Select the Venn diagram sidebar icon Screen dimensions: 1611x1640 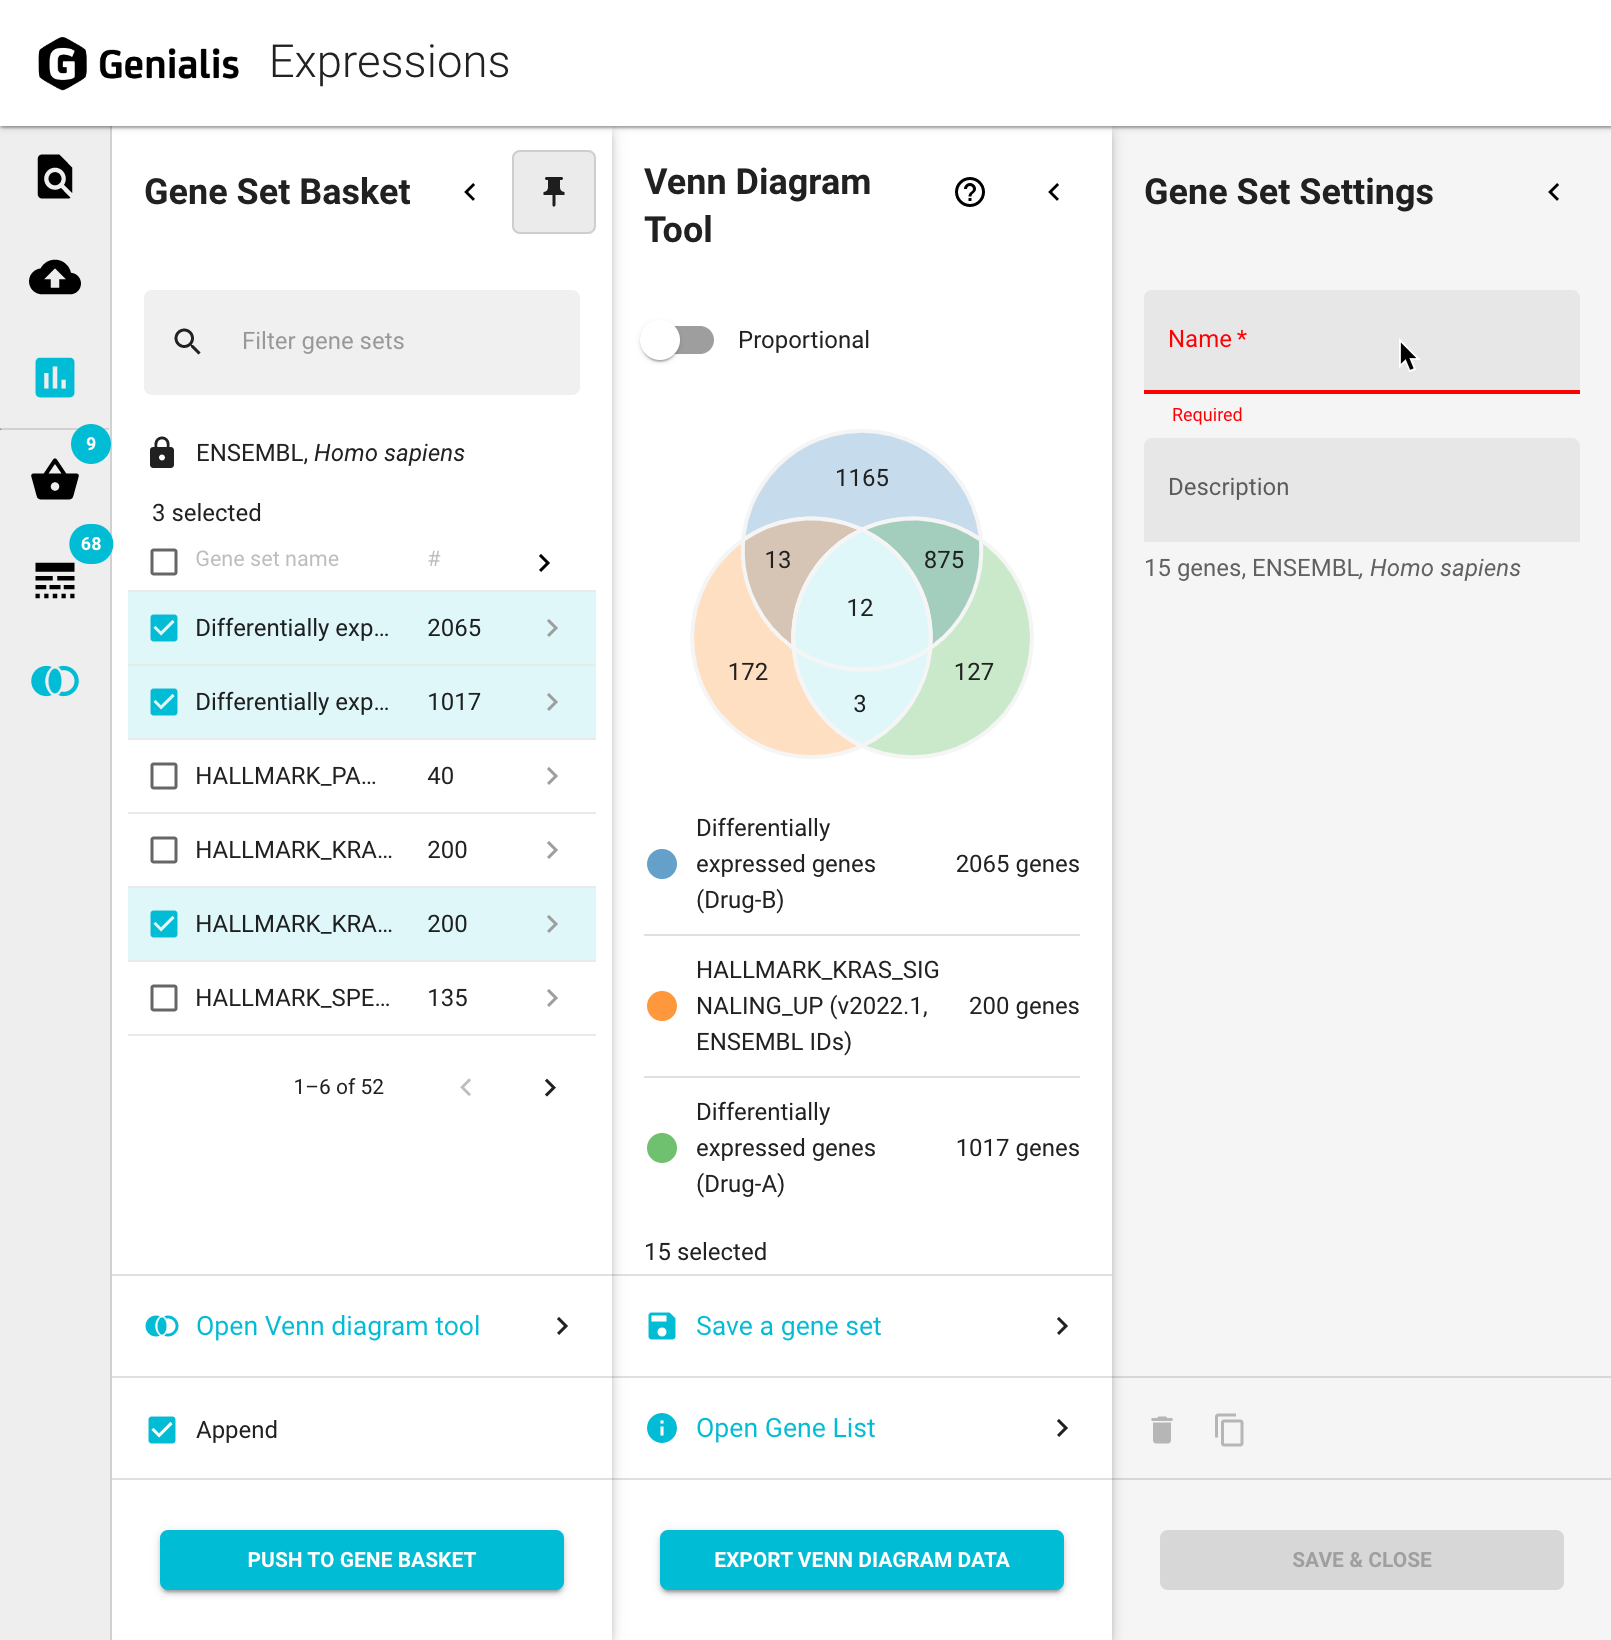click(55, 681)
